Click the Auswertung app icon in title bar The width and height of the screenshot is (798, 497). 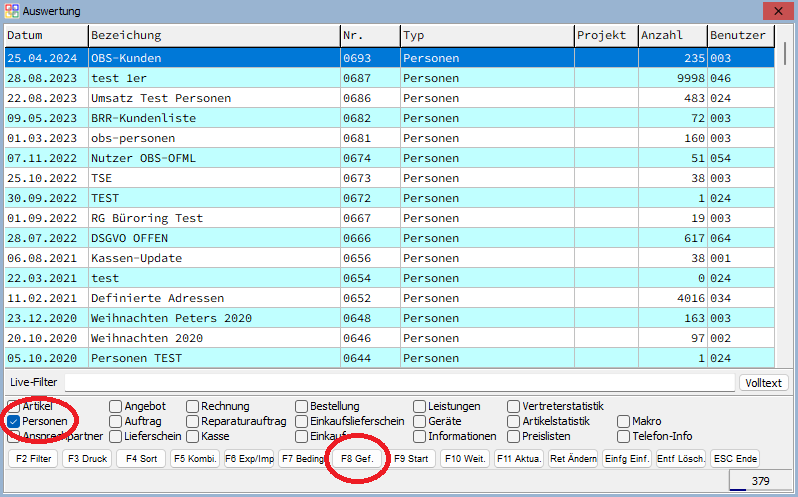(x=11, y=11)
